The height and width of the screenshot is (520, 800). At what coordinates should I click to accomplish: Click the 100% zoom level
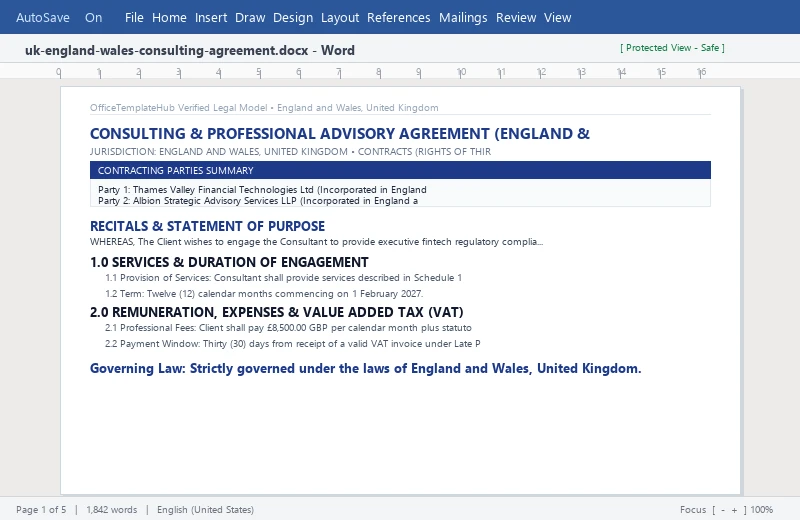point(762,509)
